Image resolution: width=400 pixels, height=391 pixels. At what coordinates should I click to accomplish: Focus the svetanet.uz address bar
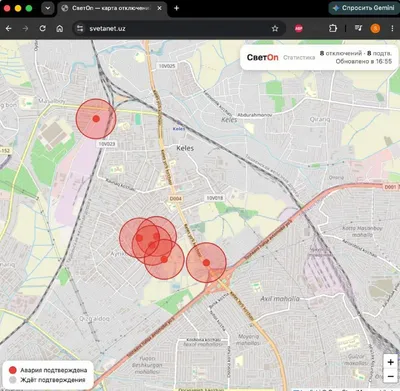(178, 29)
